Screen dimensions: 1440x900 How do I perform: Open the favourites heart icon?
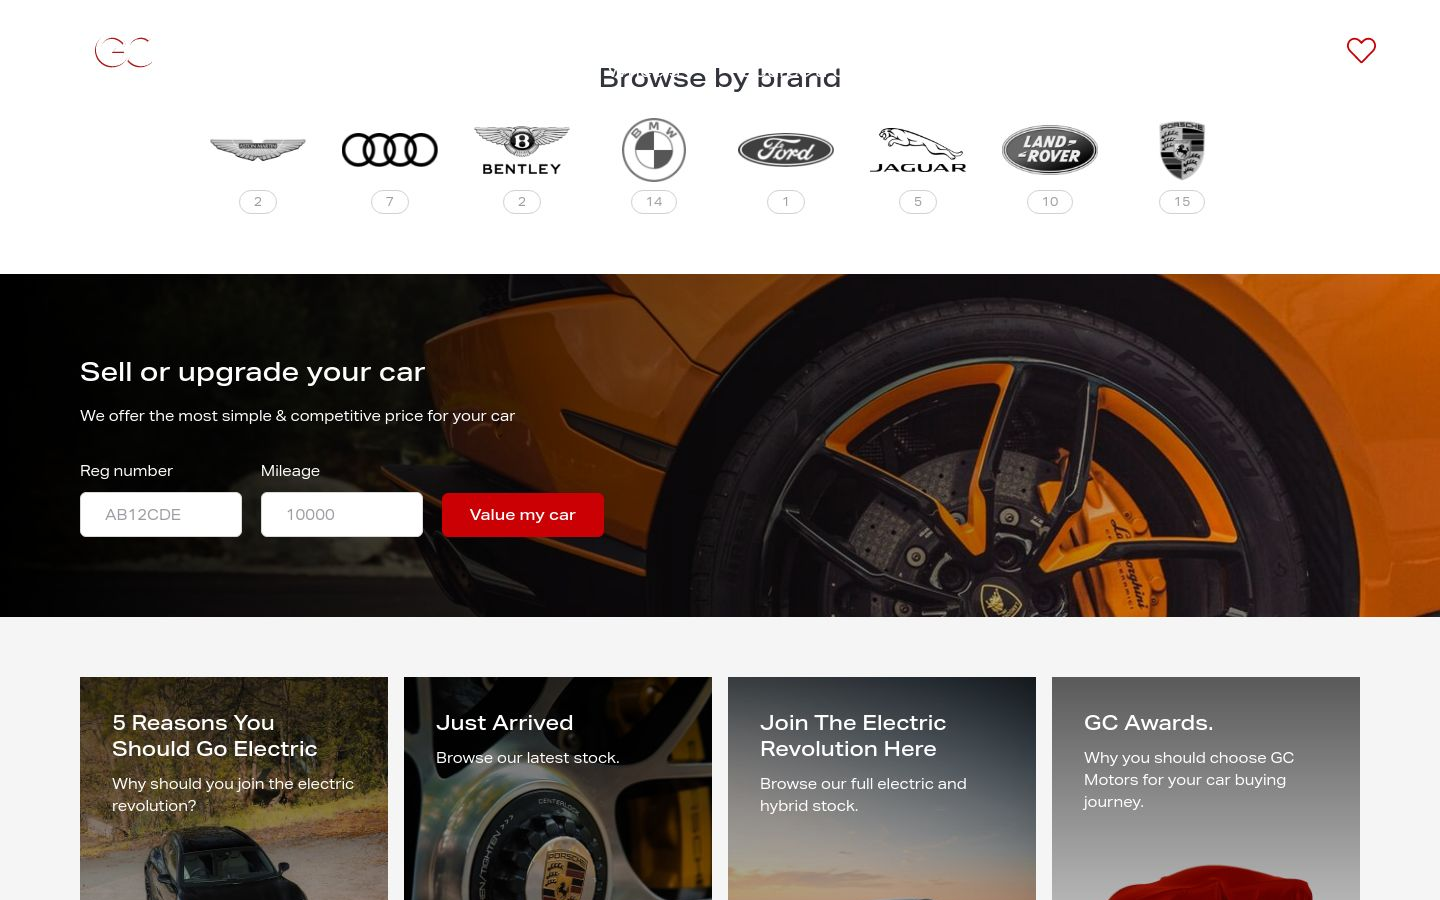pyautogui.click(x=1361, y=50)
